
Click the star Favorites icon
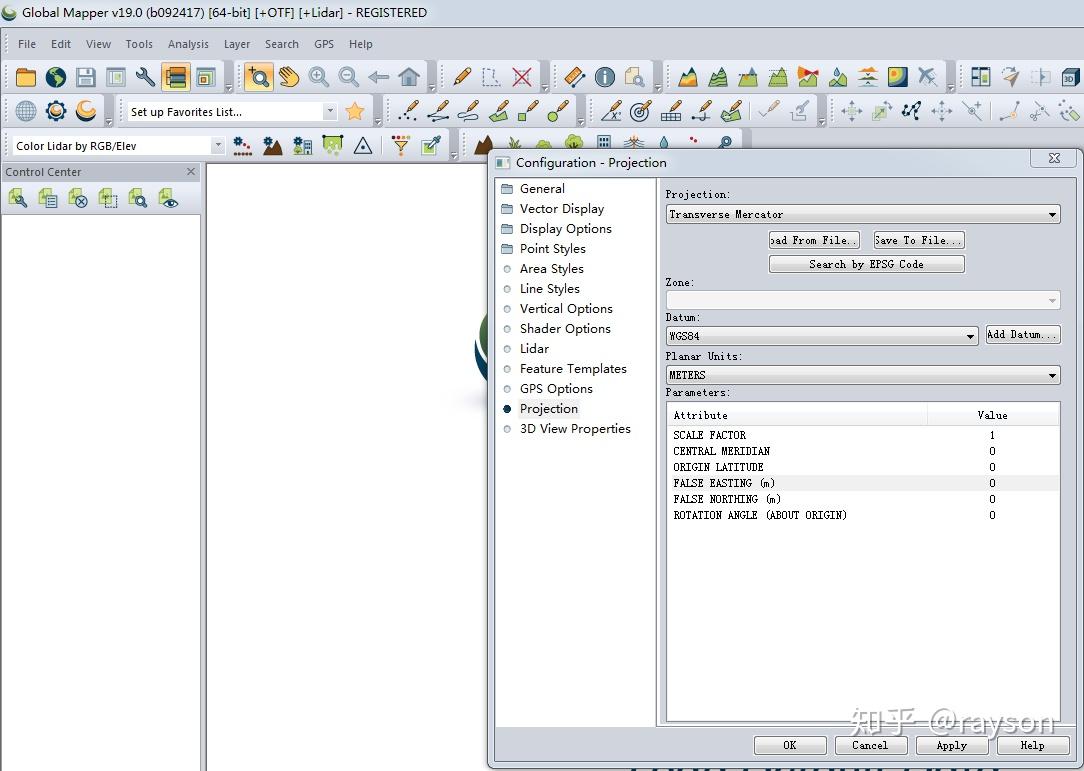355,111
